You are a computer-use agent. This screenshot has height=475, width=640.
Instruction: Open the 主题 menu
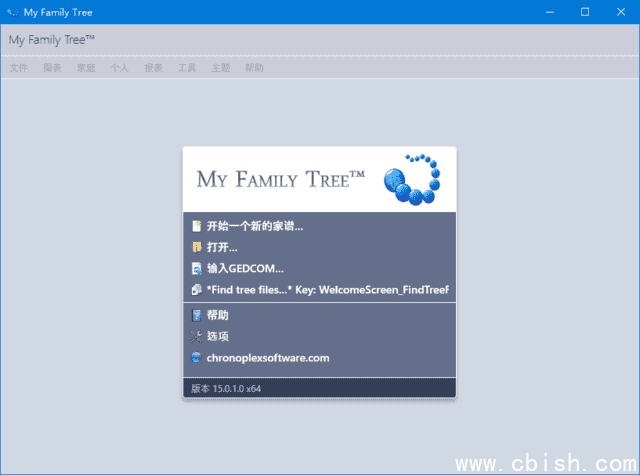tap(221, 68)
